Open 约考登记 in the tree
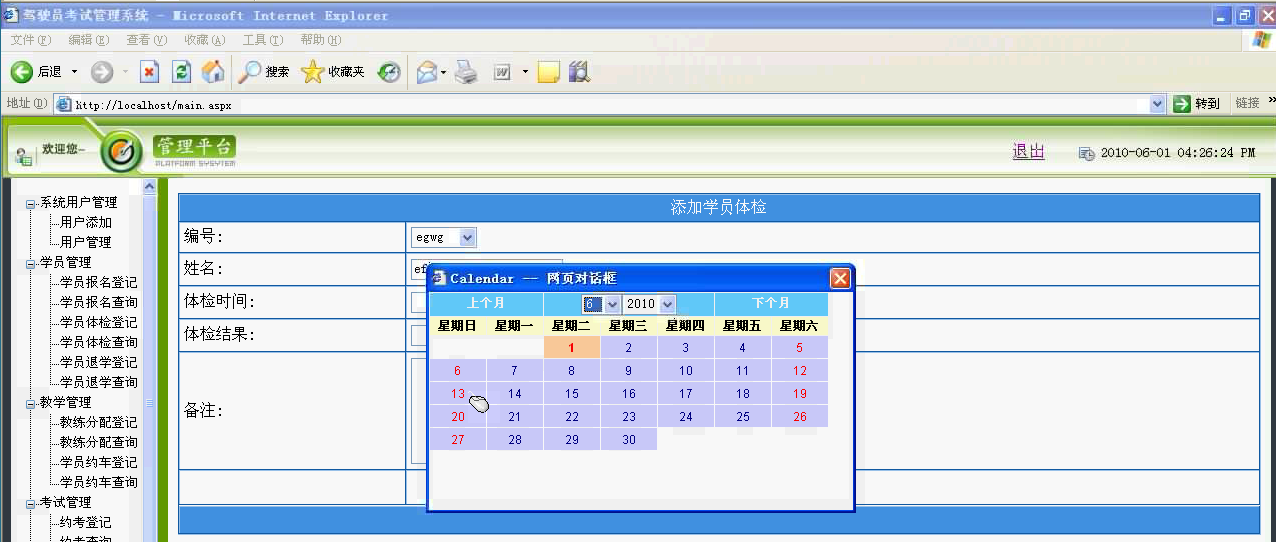 (86, 522)
